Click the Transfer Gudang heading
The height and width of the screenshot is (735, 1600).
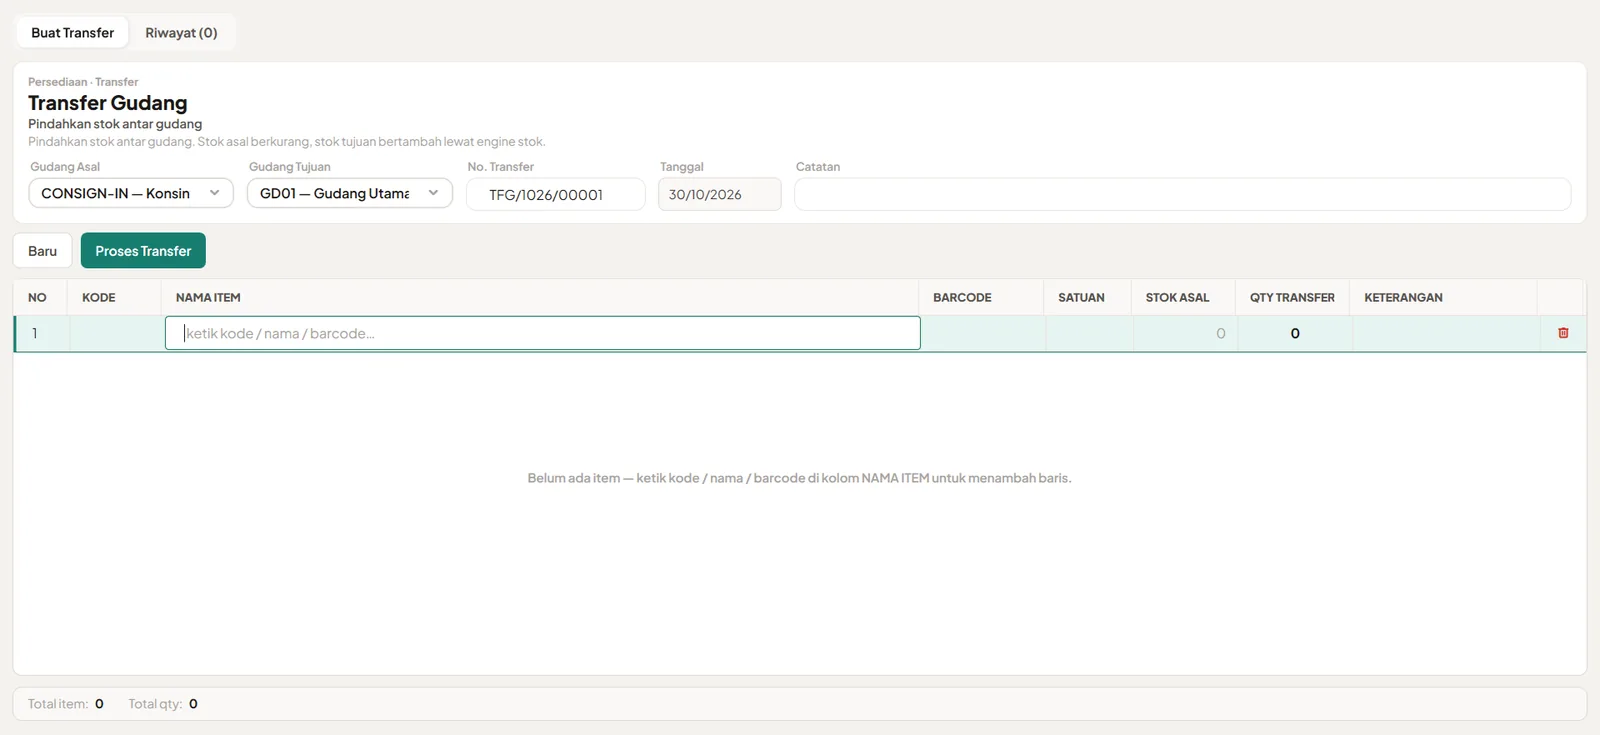click(108, 103)
